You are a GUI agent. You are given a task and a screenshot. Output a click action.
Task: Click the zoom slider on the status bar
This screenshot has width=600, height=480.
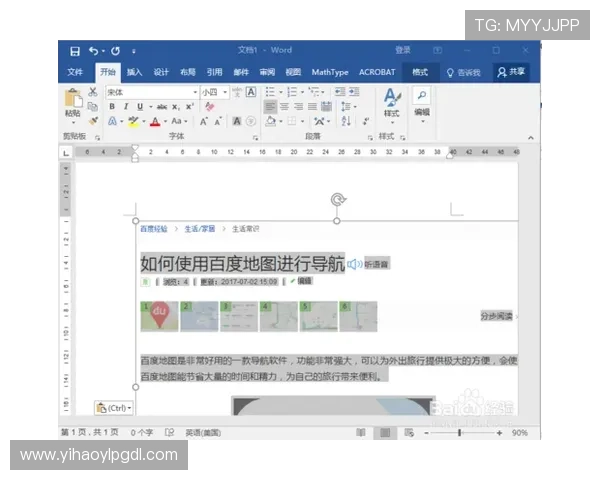point(460,433)
